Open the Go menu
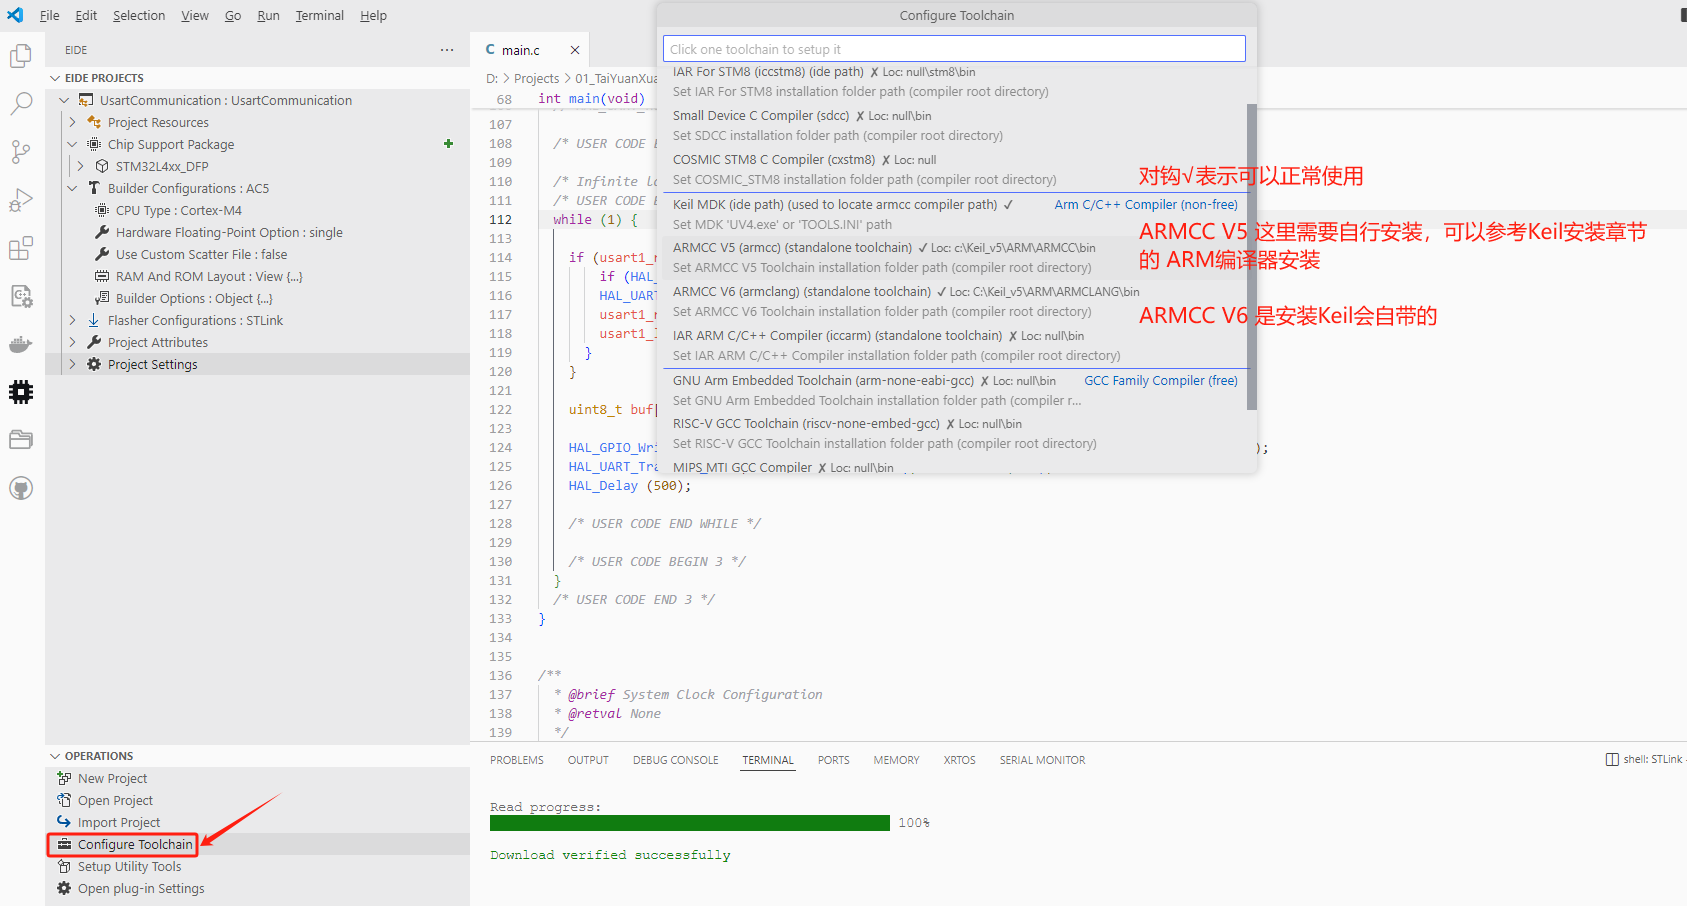 pos(233,15)
